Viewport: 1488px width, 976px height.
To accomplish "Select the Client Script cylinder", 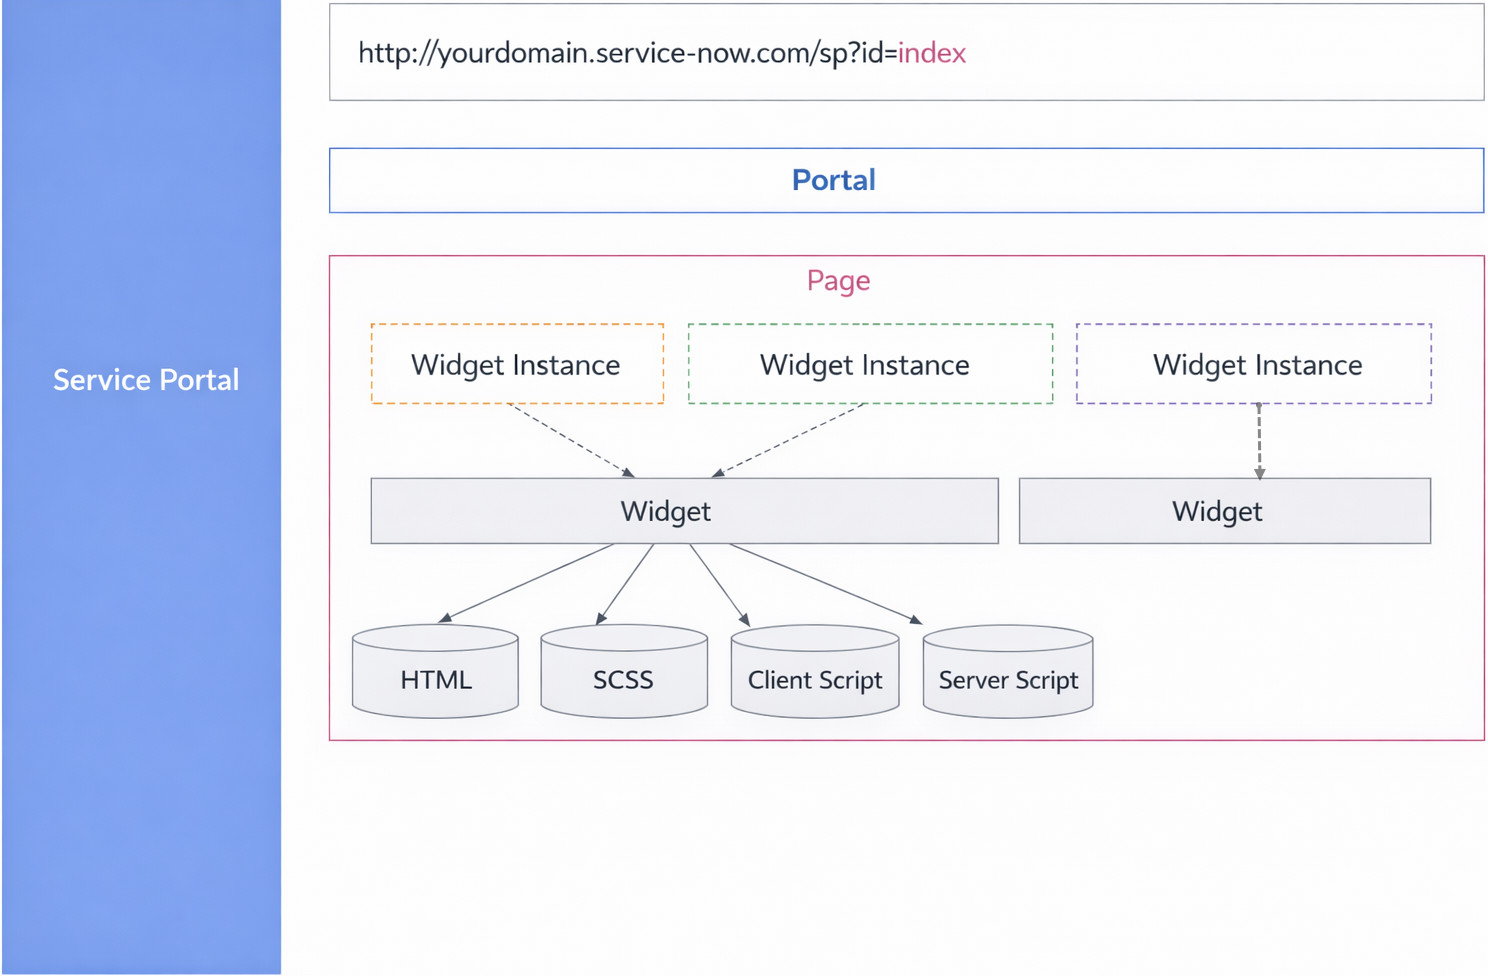I will click(x=815, y=671).
